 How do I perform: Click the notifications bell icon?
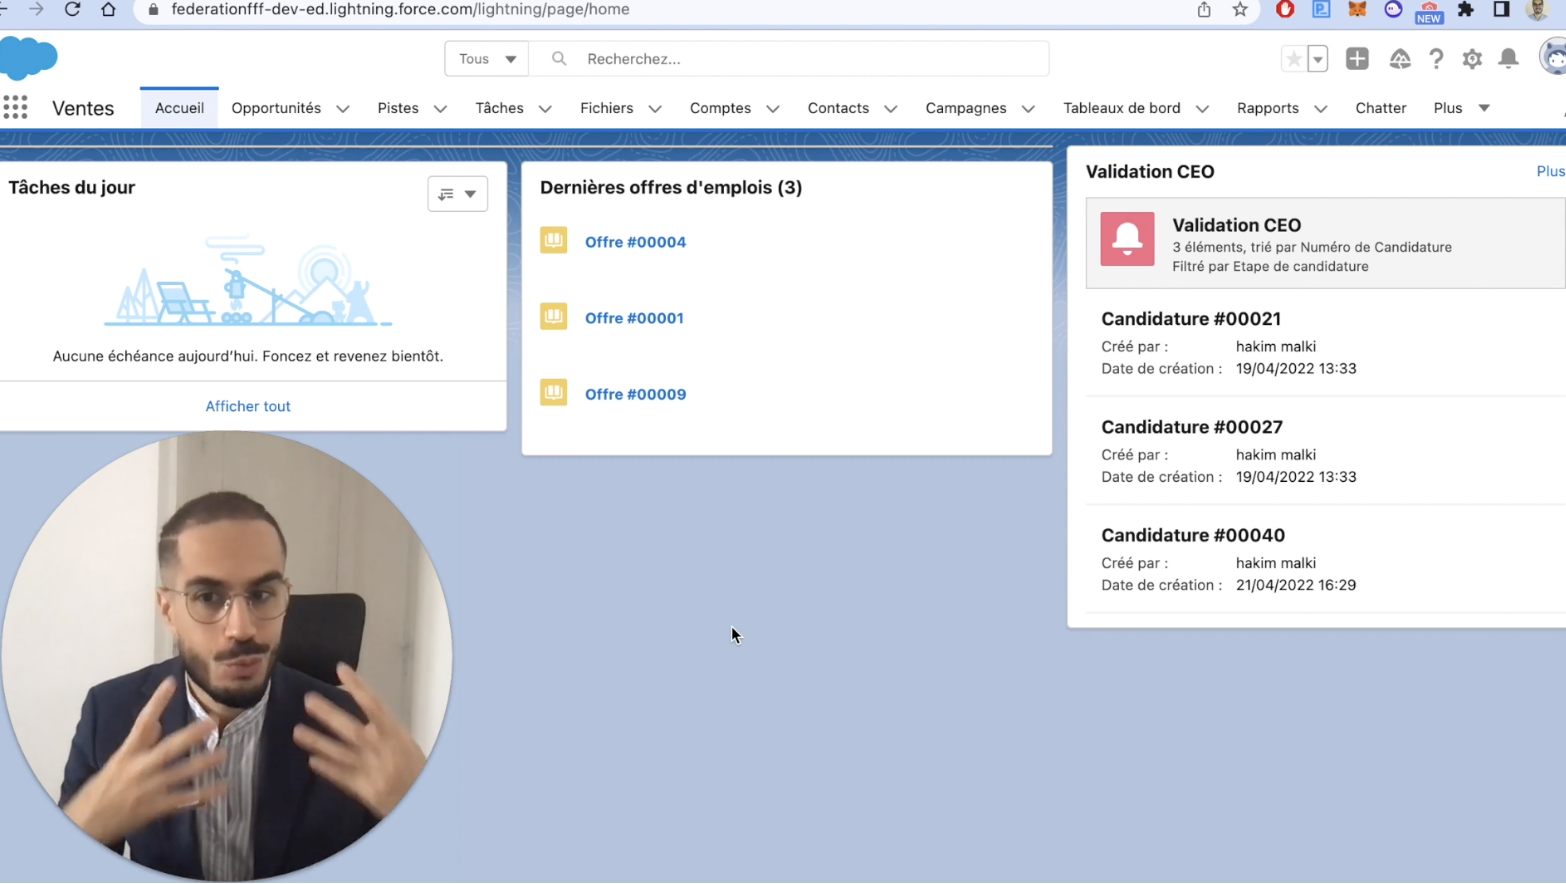click(1508, 59)
